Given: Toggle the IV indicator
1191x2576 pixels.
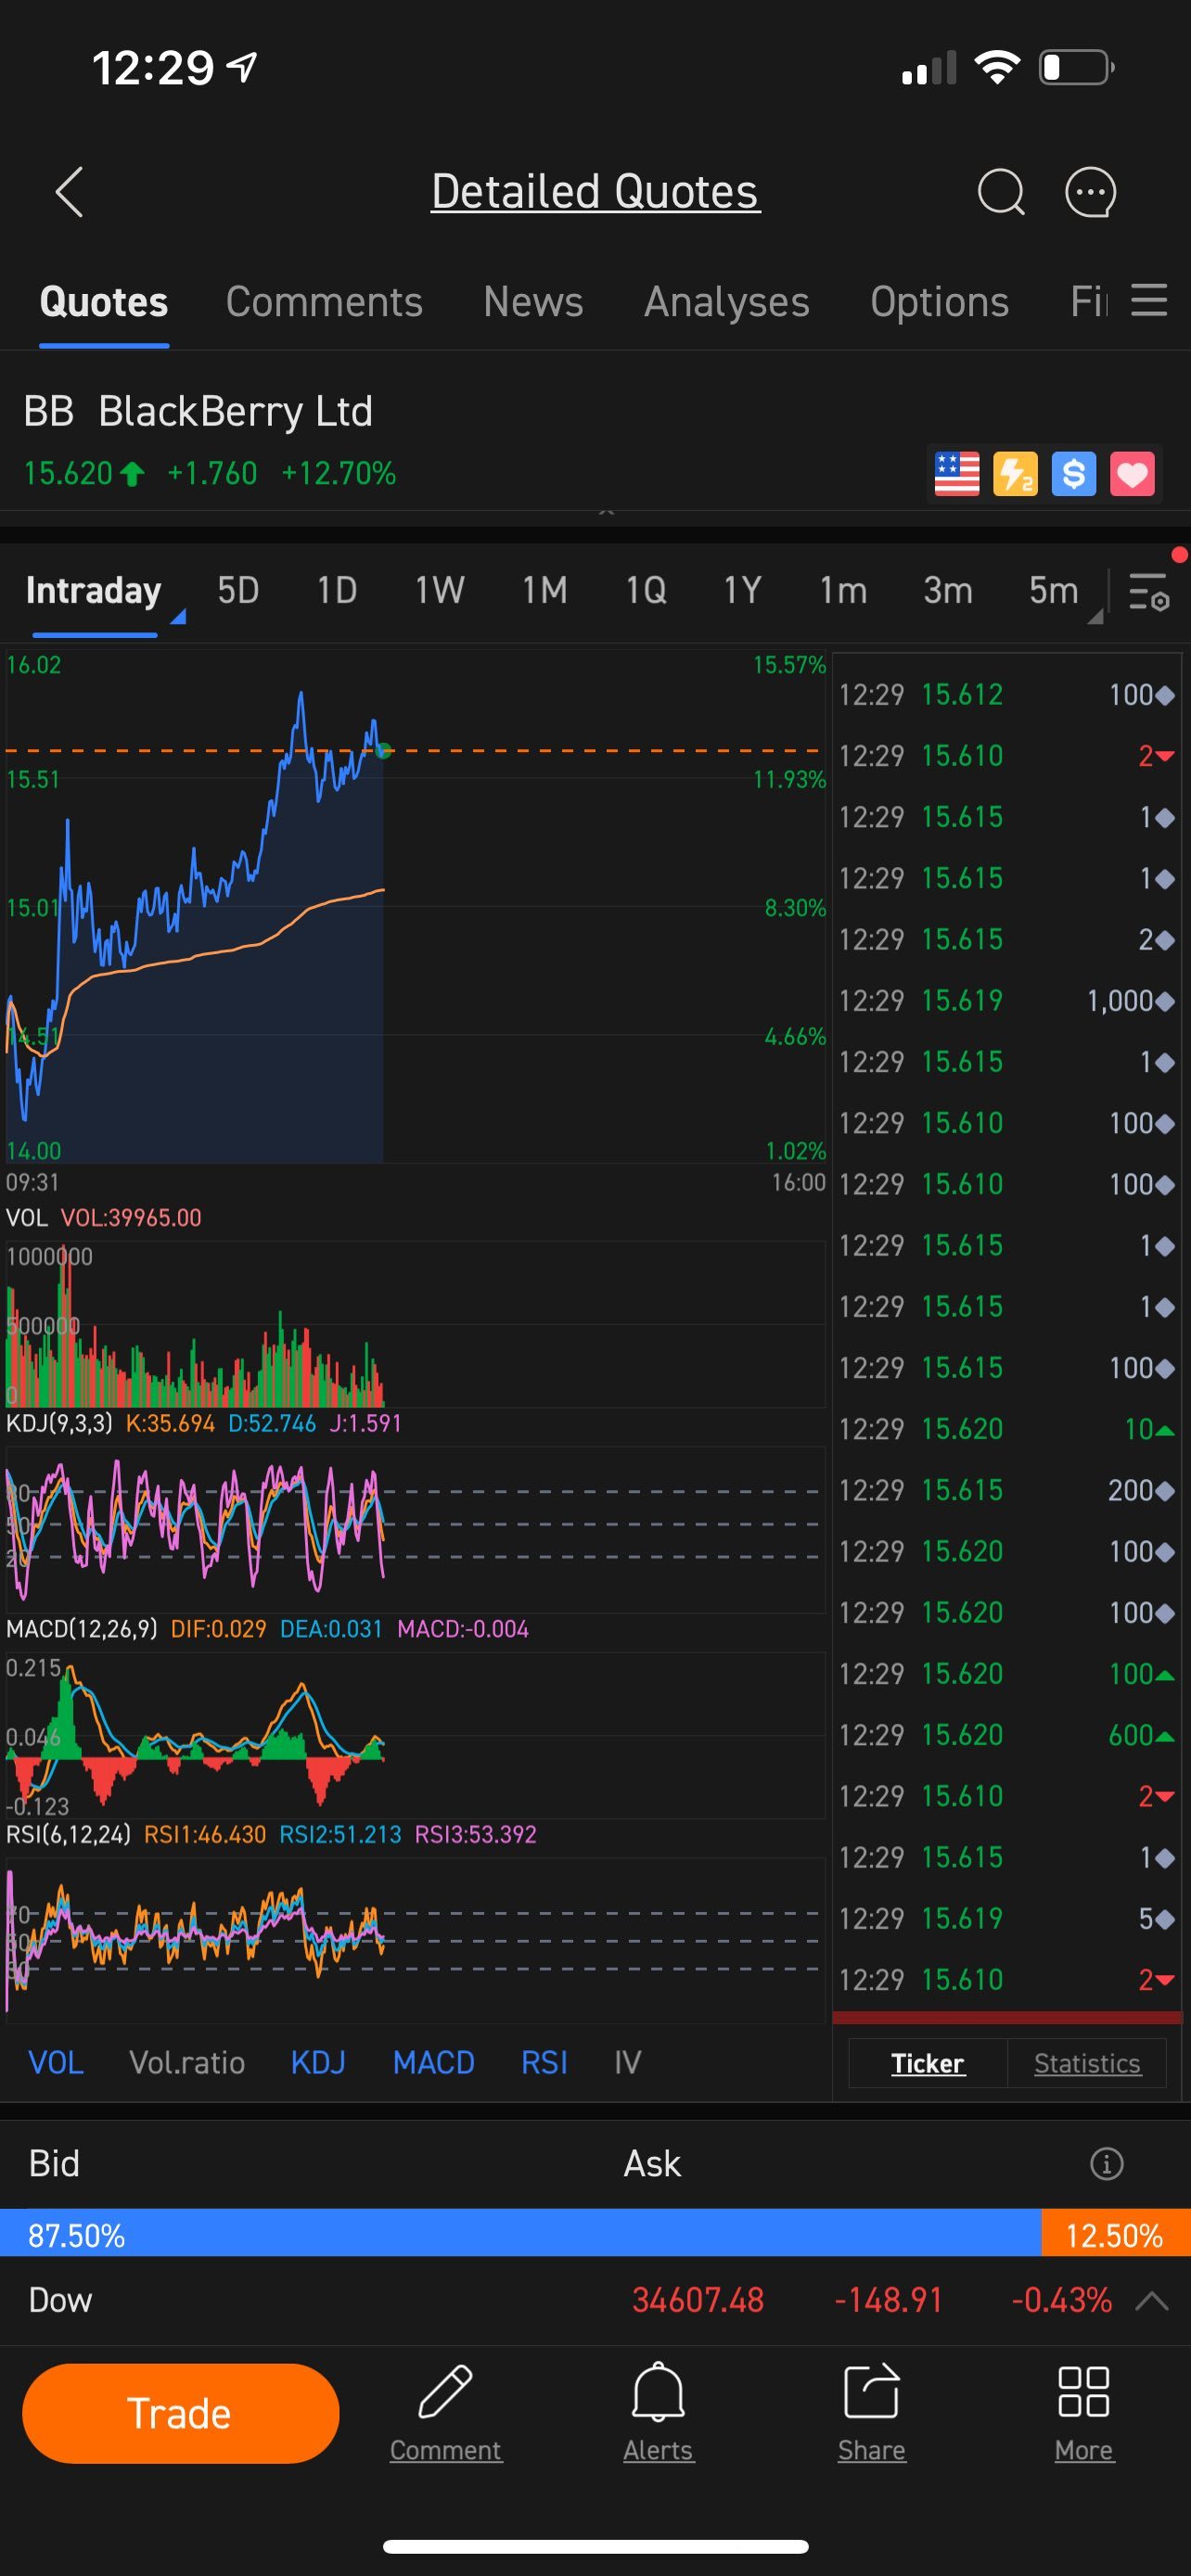Looking at the screenshot, I should [x=627, y=2062].
